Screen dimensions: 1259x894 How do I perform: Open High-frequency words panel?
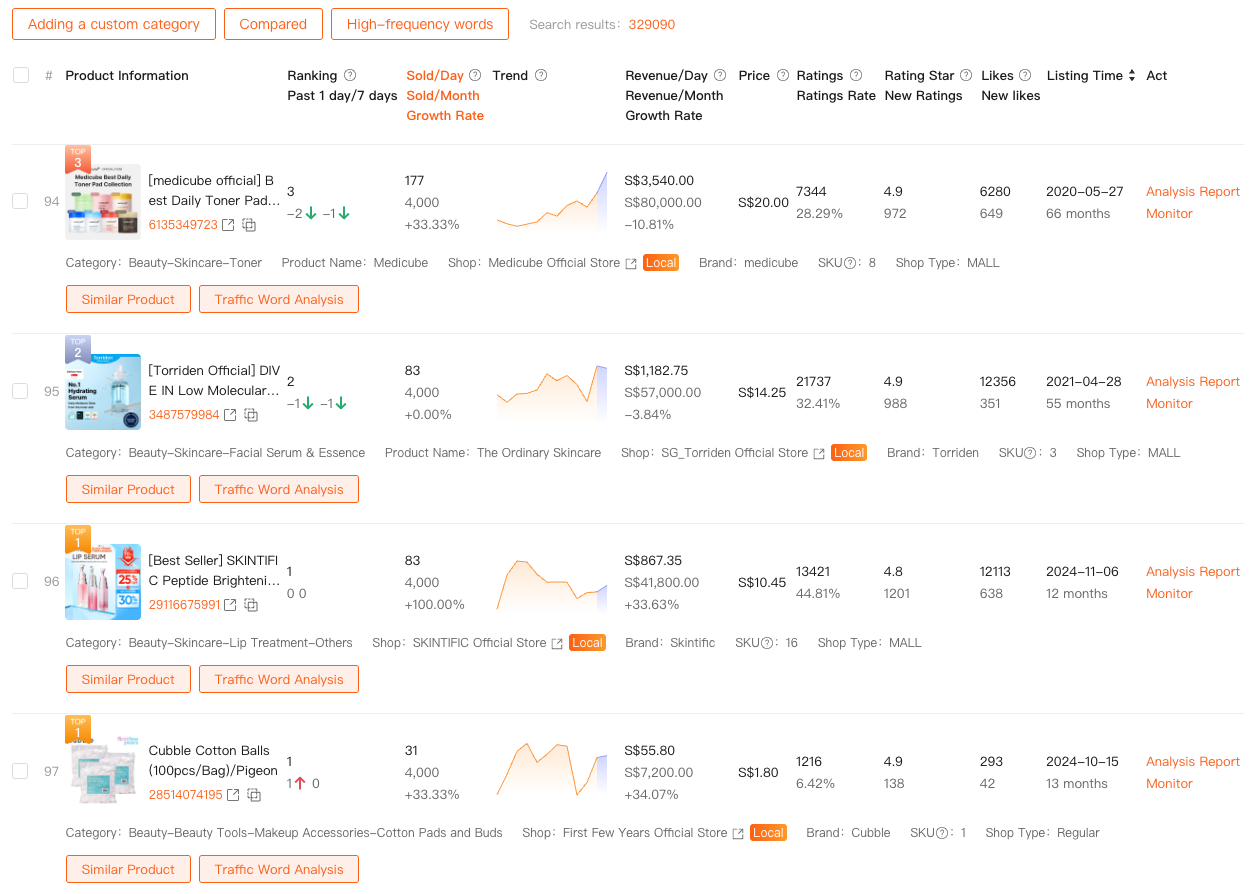tap(419, 24)
